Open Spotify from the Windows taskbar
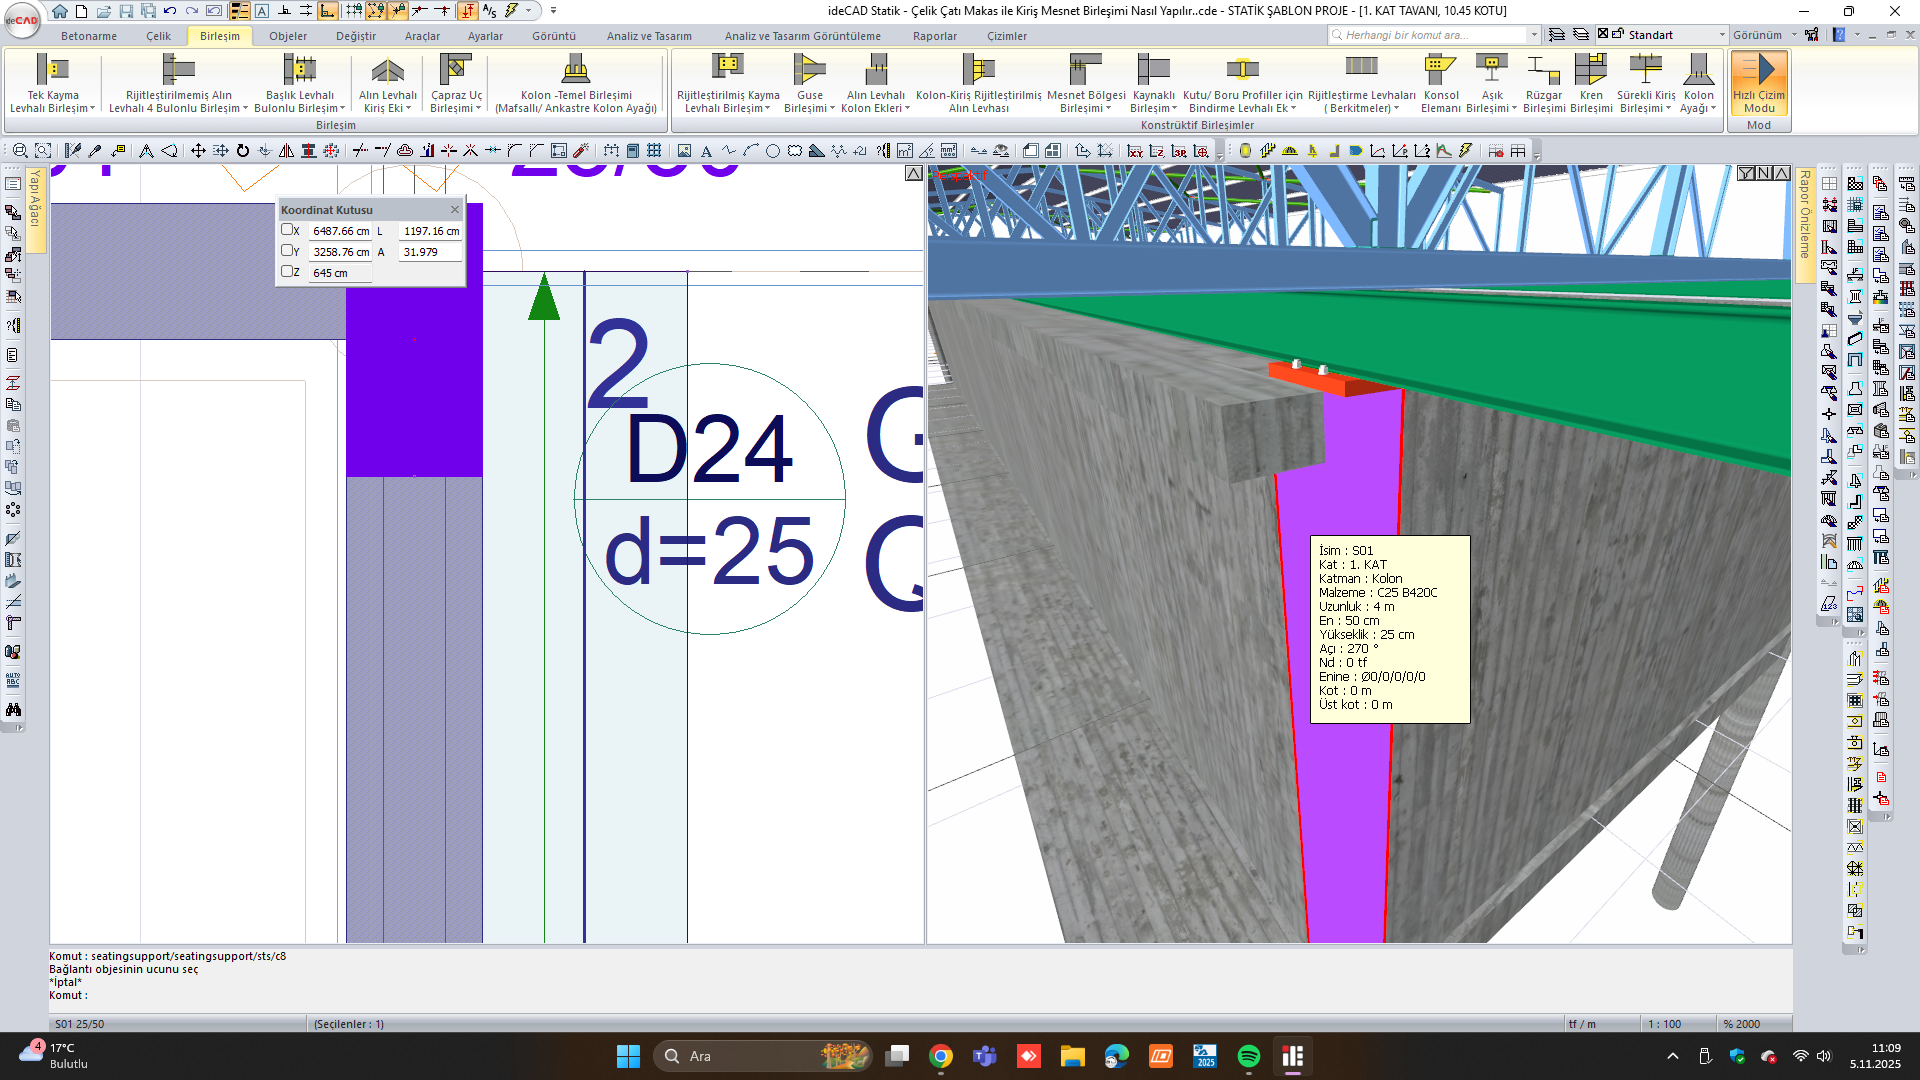The height and width of the screenshot is (1080, 1920). [1248, 1056]
